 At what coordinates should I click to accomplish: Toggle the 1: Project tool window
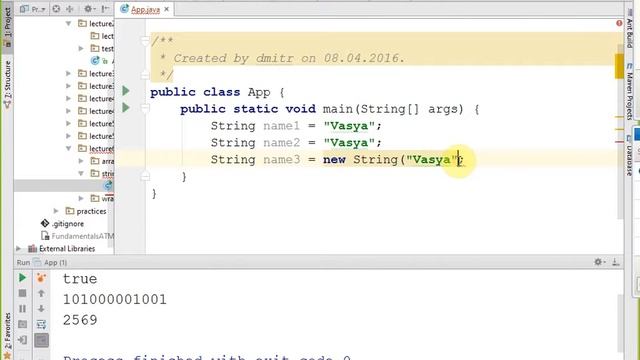point(7,27)
